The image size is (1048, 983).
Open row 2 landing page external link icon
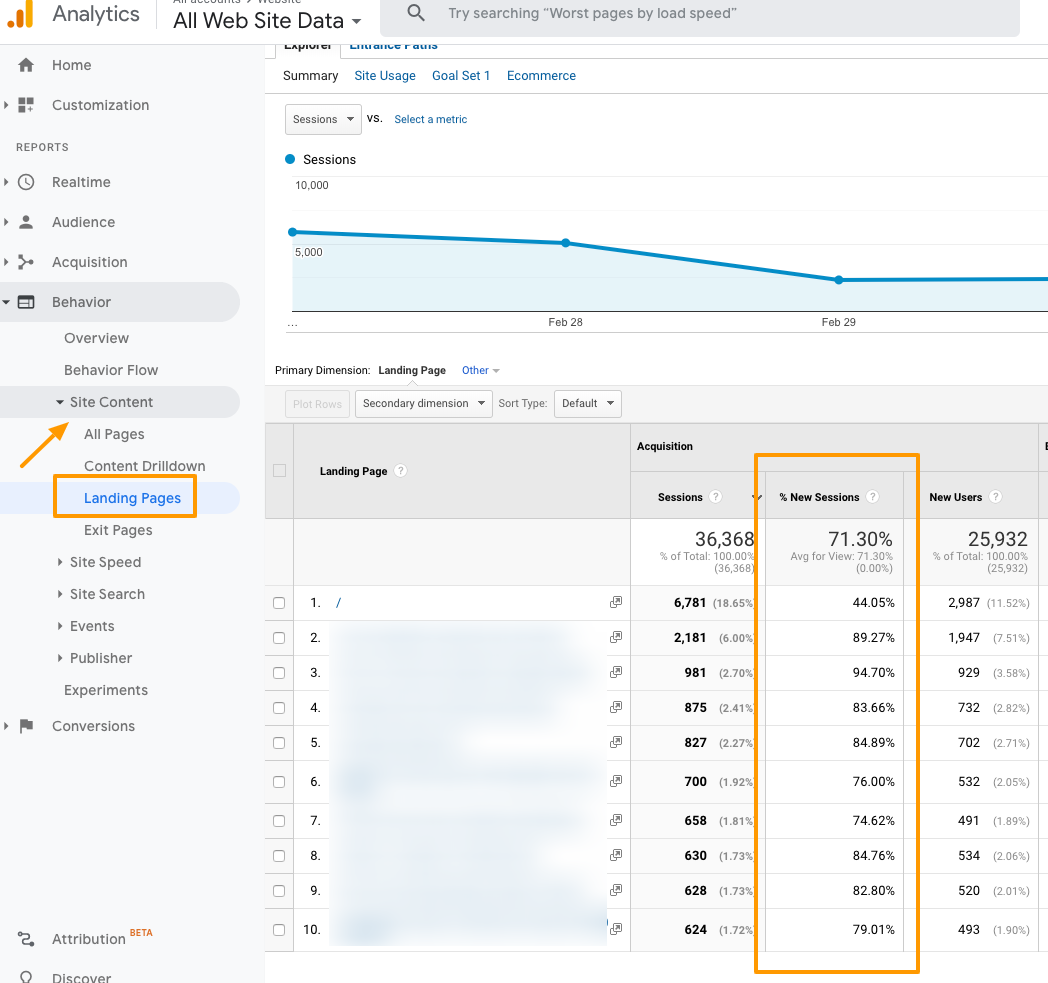616,637
